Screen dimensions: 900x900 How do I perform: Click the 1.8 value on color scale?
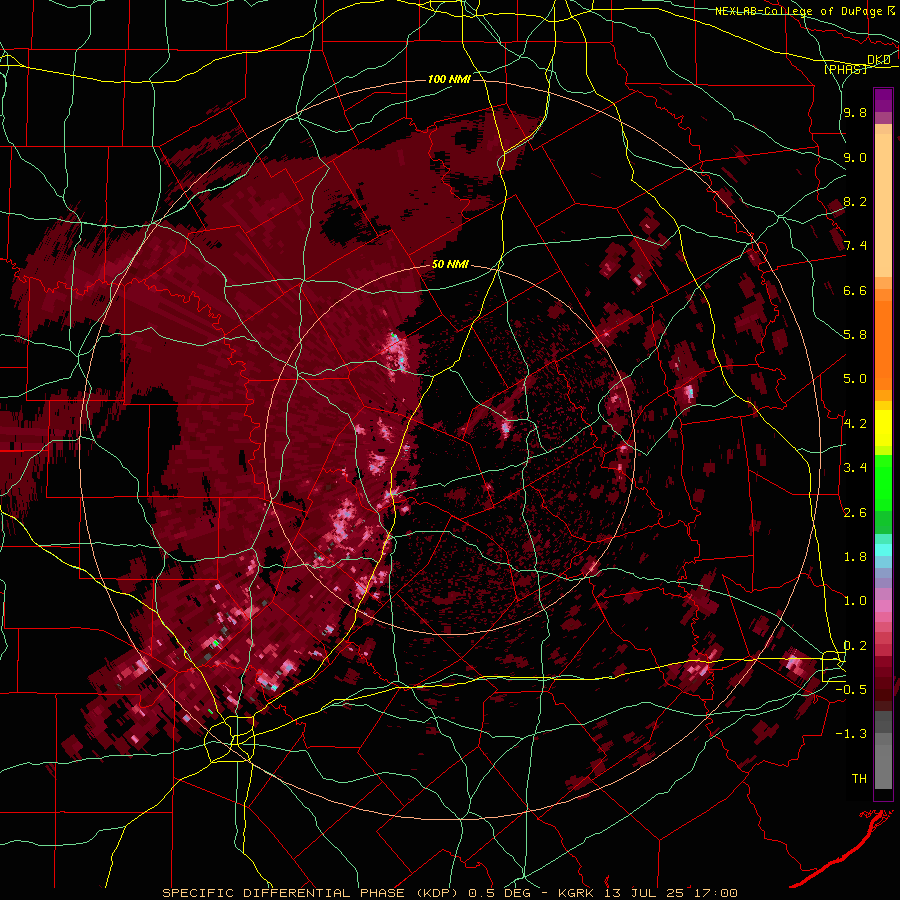[x=855, y=557]
